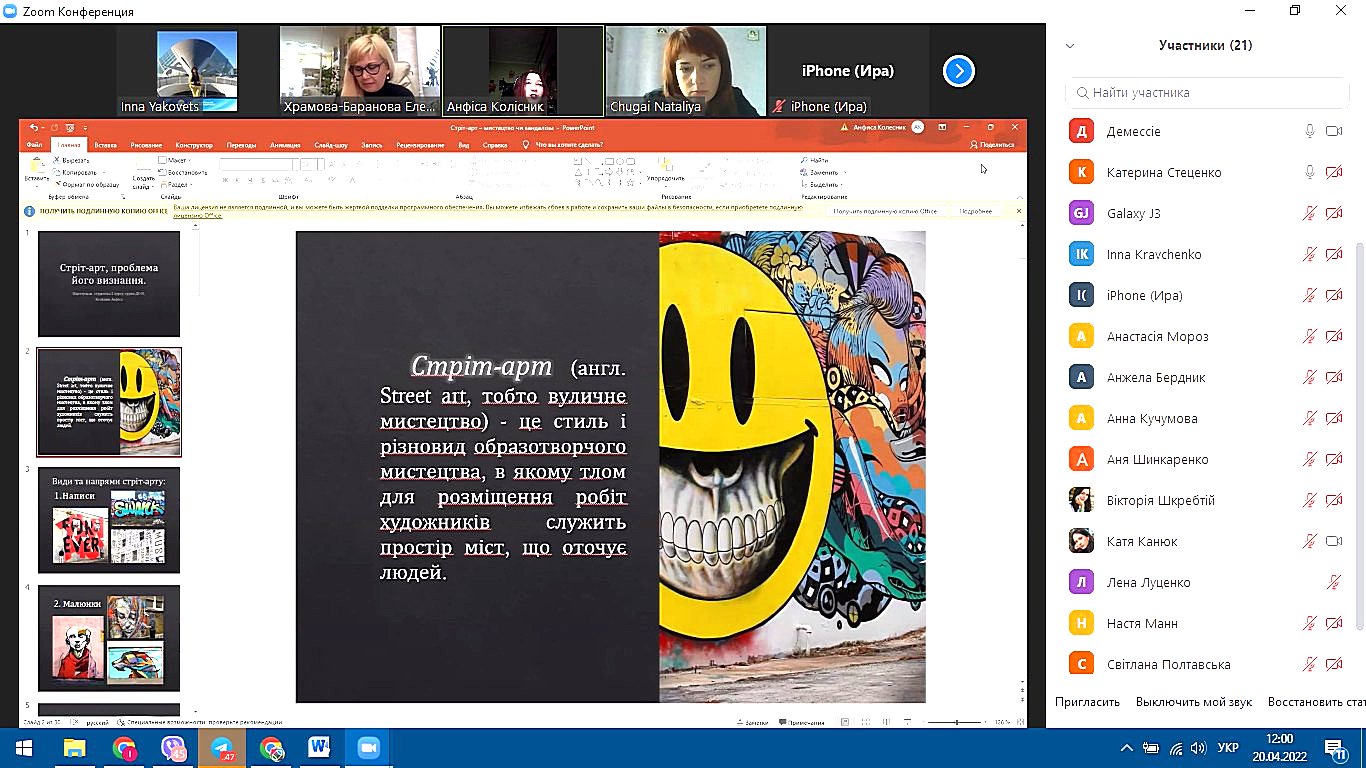Click the Восстановить button in Slides group
The height and width of the screenshot is (768, 1366).
click(x=184, y=172)
